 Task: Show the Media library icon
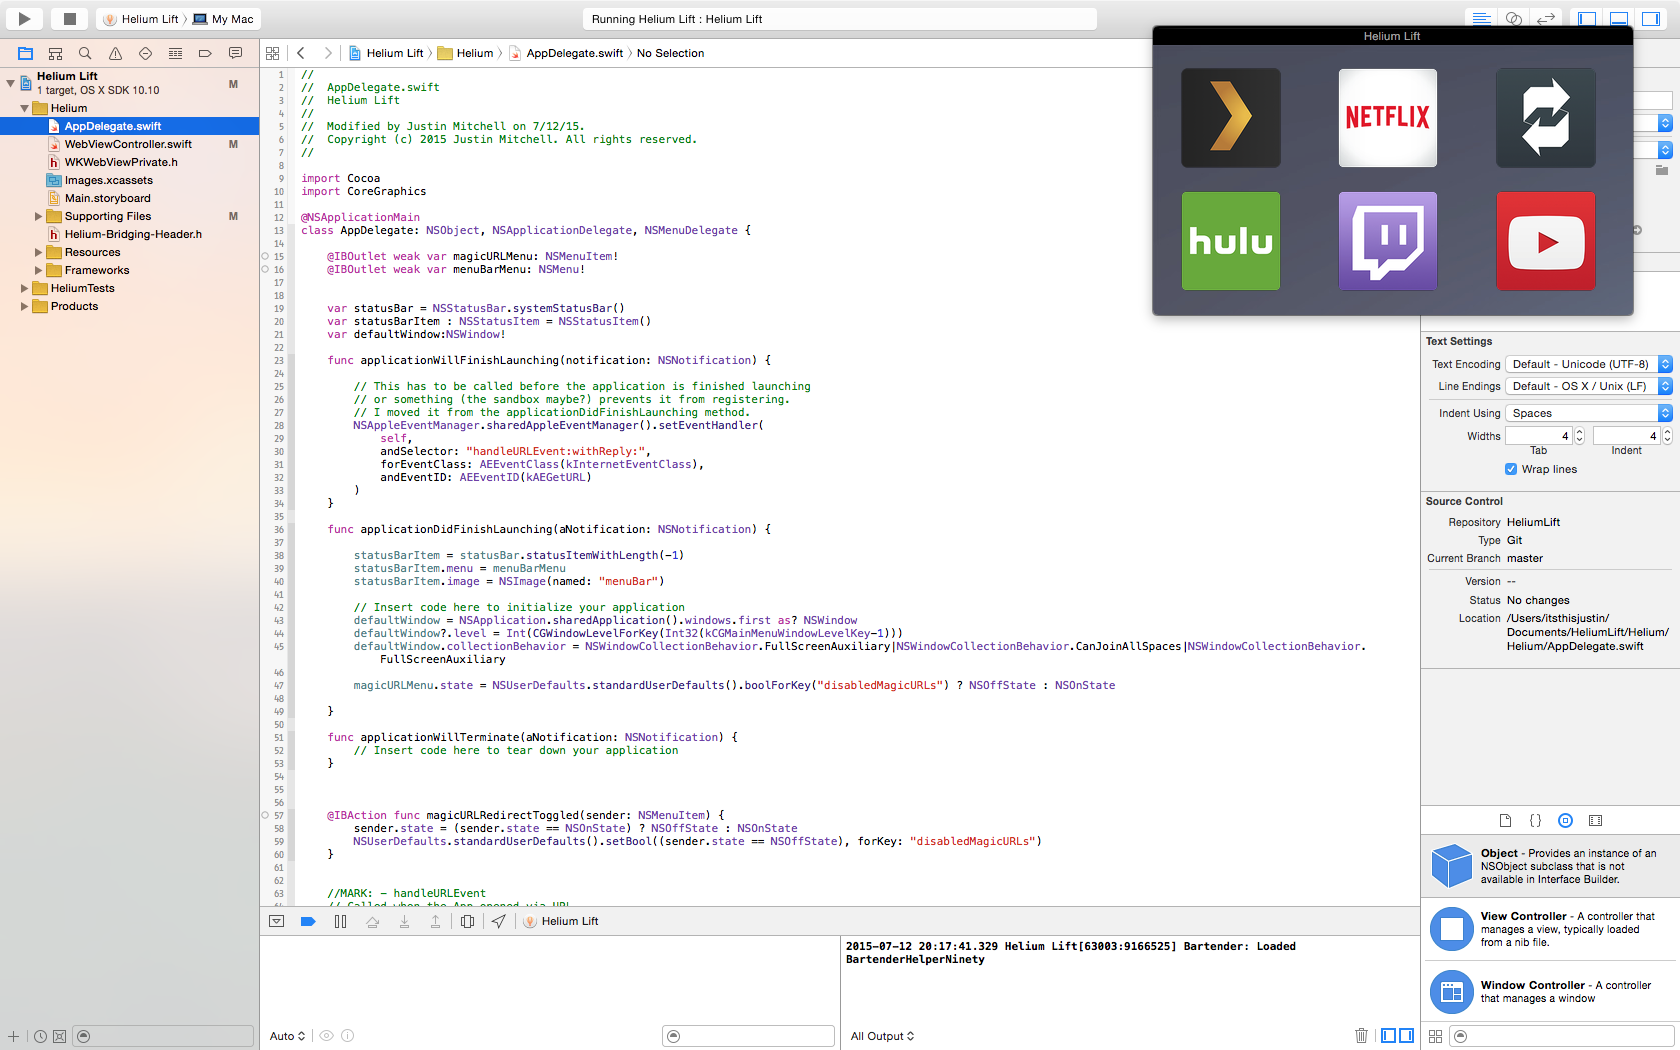pyautogui.click(x=1595, y=821)
